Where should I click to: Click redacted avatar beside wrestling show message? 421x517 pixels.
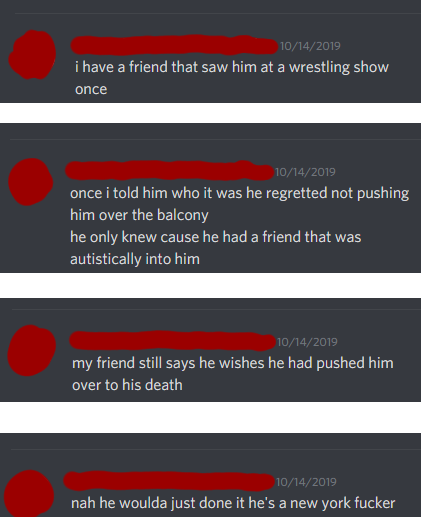[32, 55]
